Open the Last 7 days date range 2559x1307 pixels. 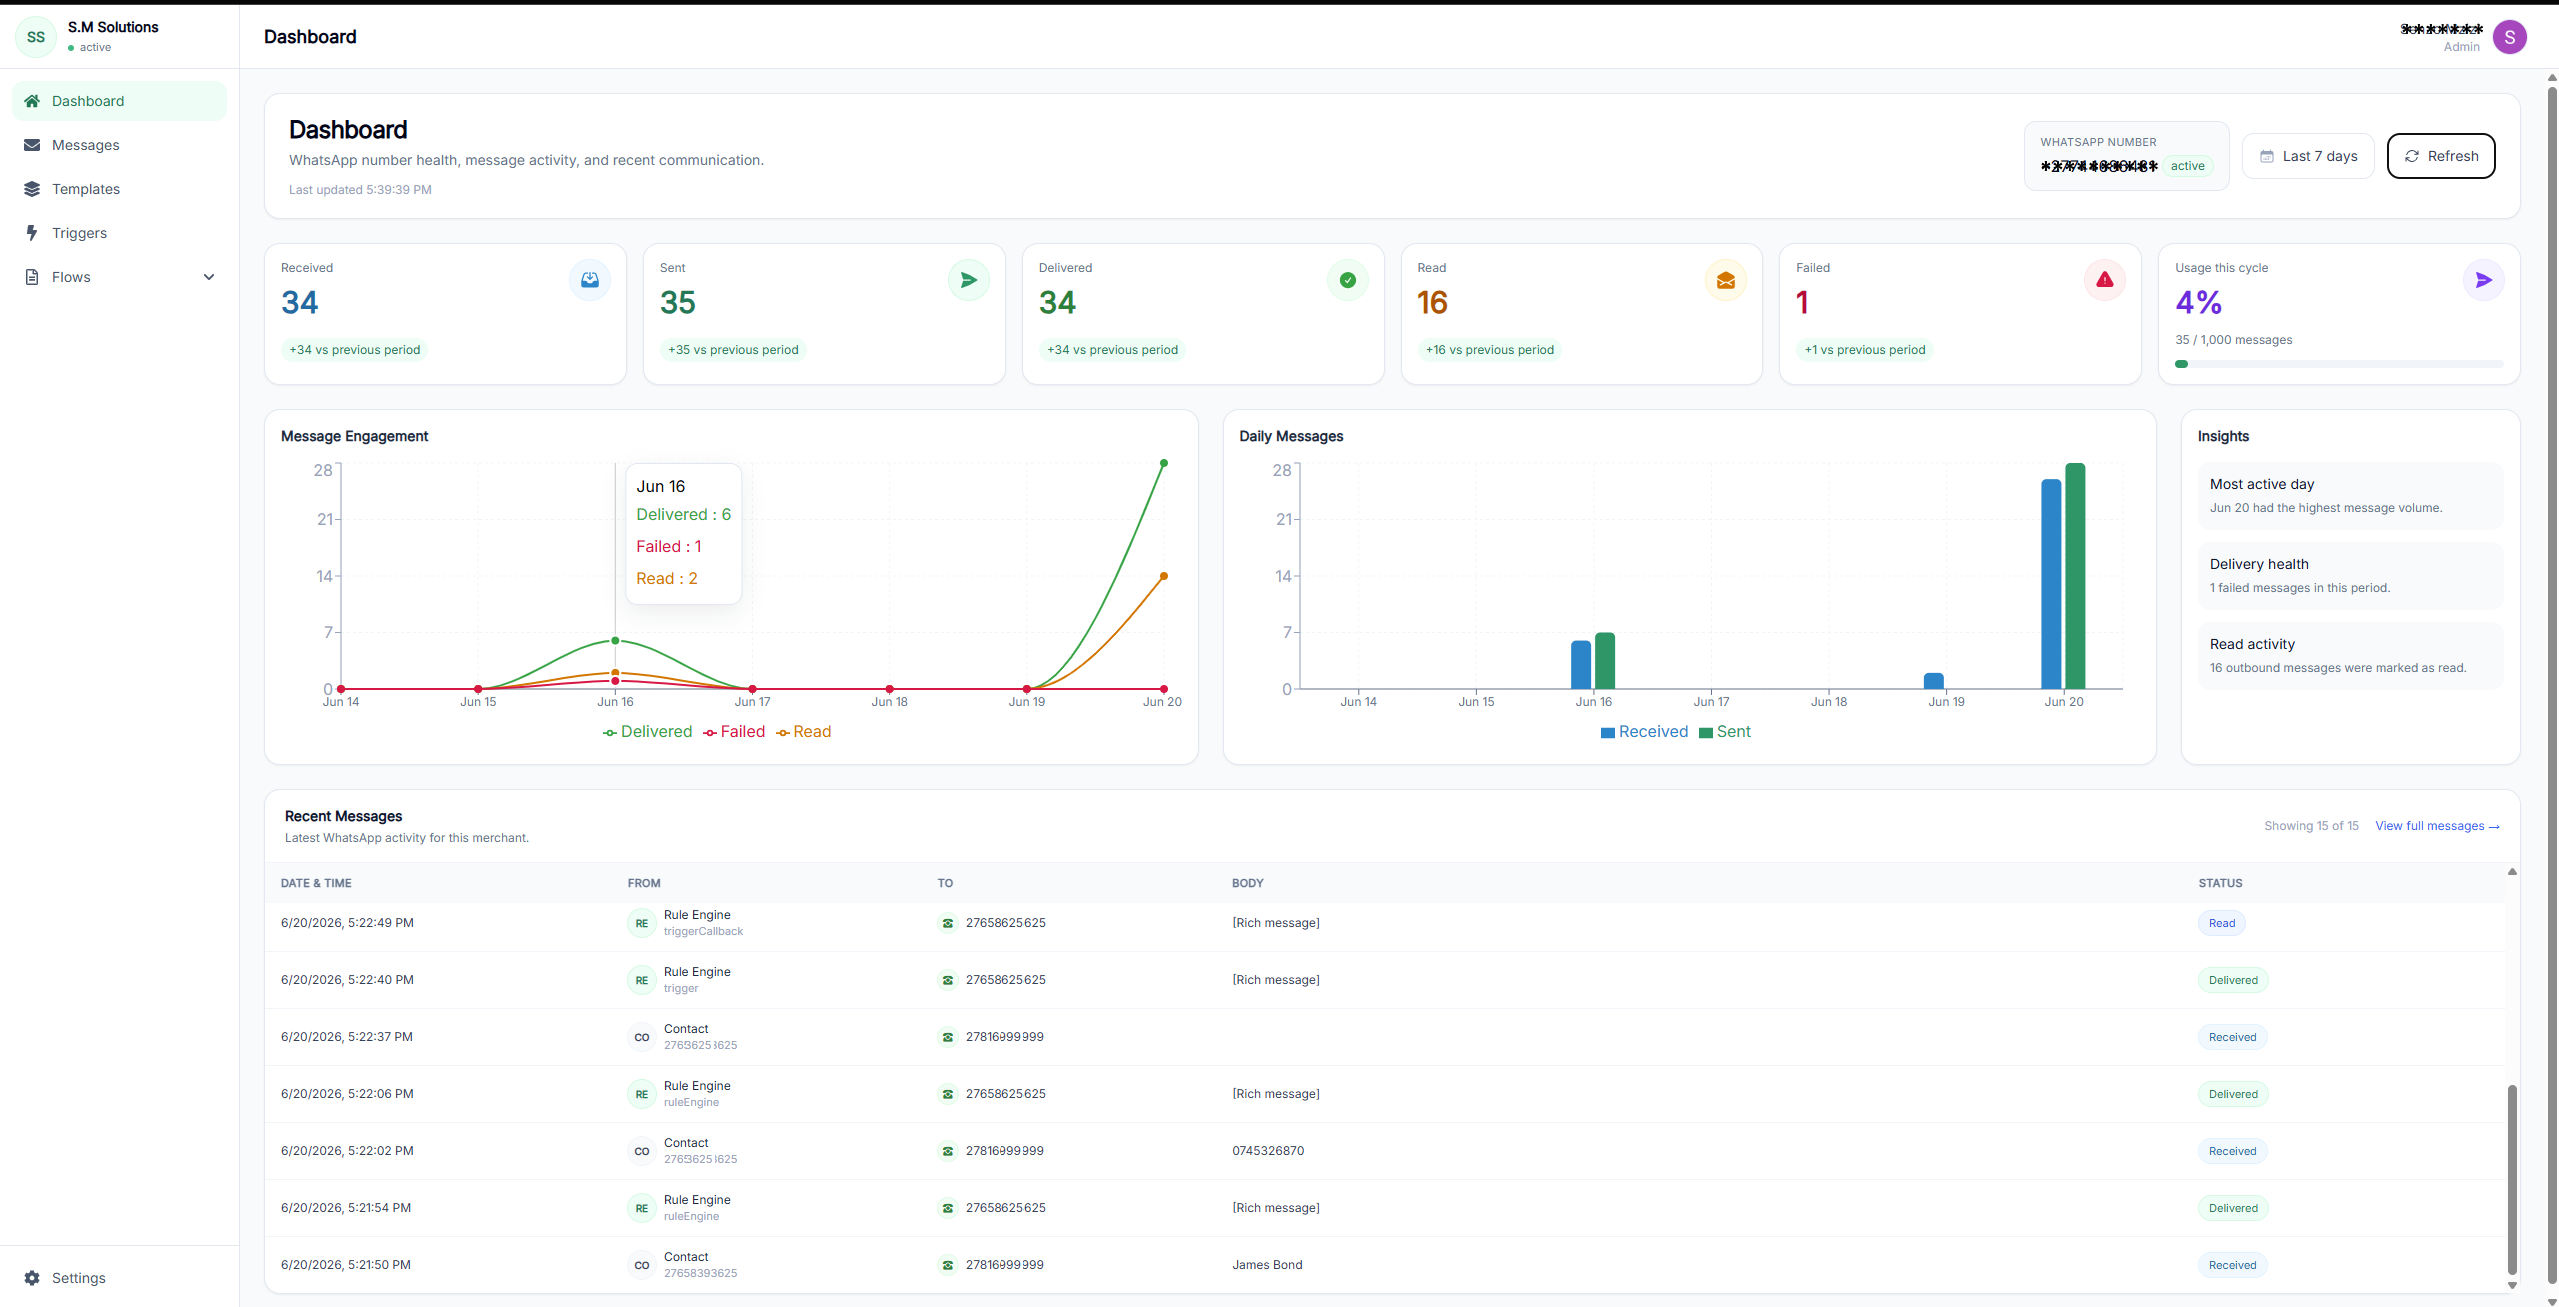coord(2308,156)
